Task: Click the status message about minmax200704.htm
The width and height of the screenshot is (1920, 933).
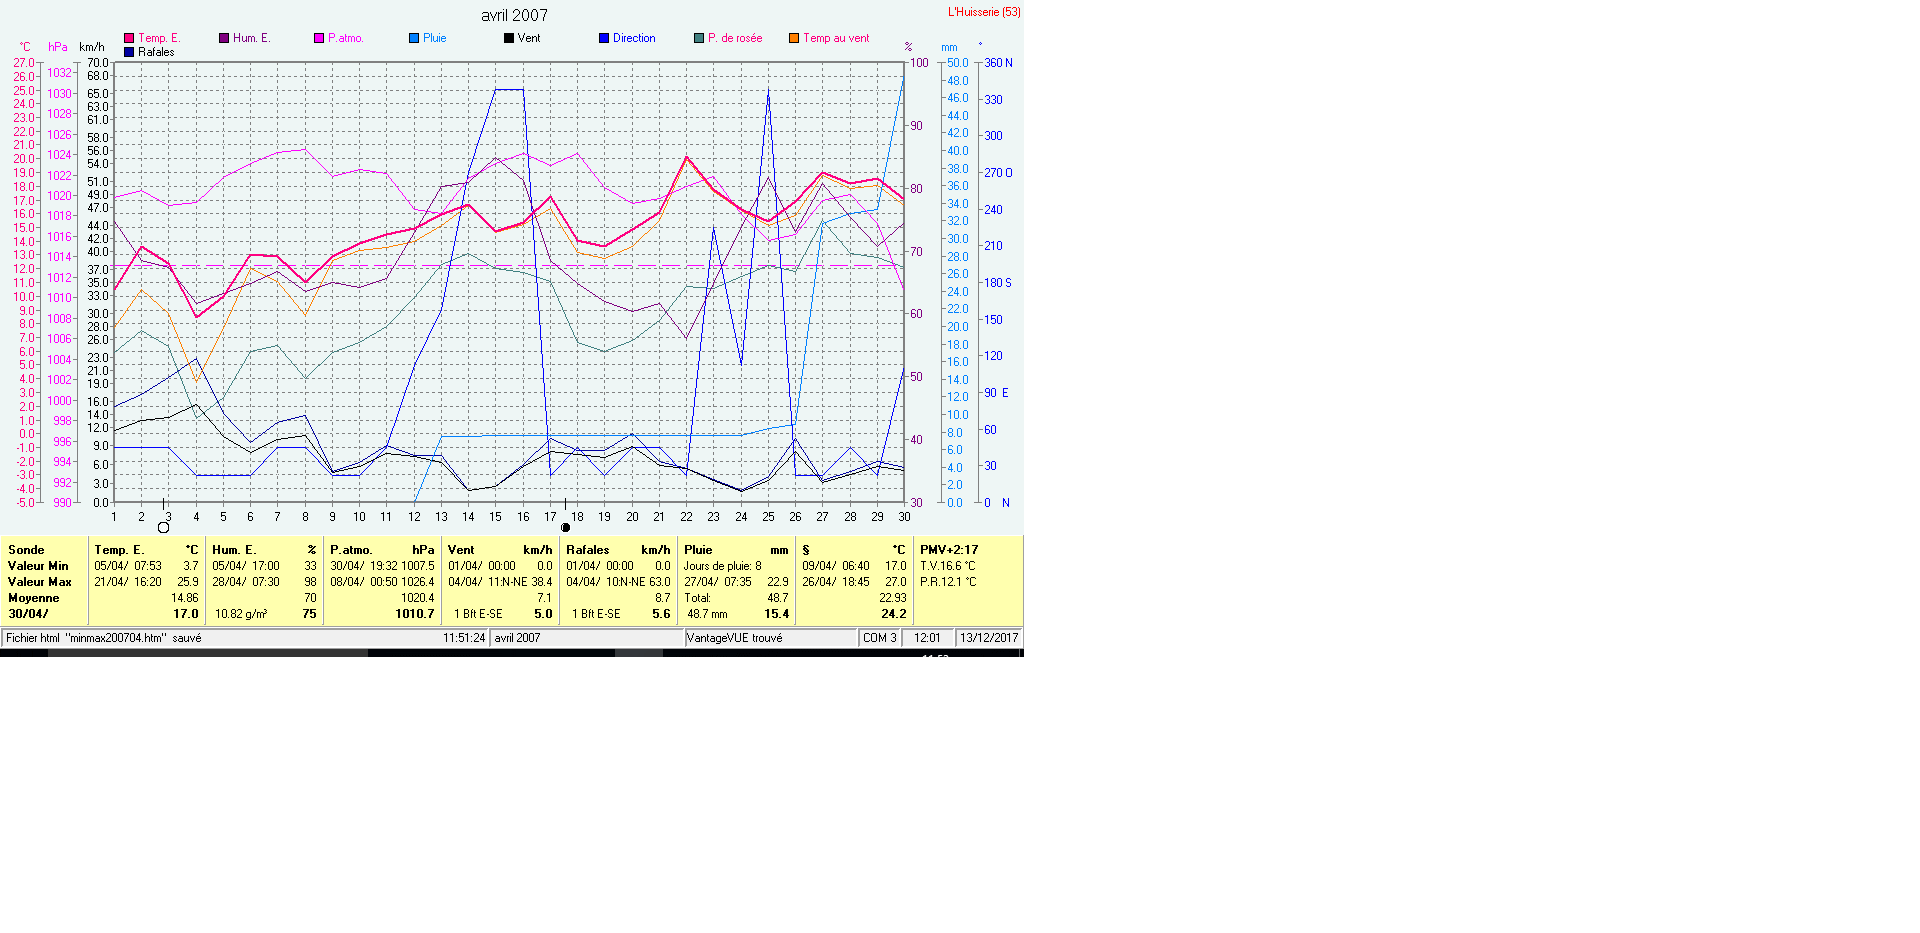Action: (x=104, y=638)
